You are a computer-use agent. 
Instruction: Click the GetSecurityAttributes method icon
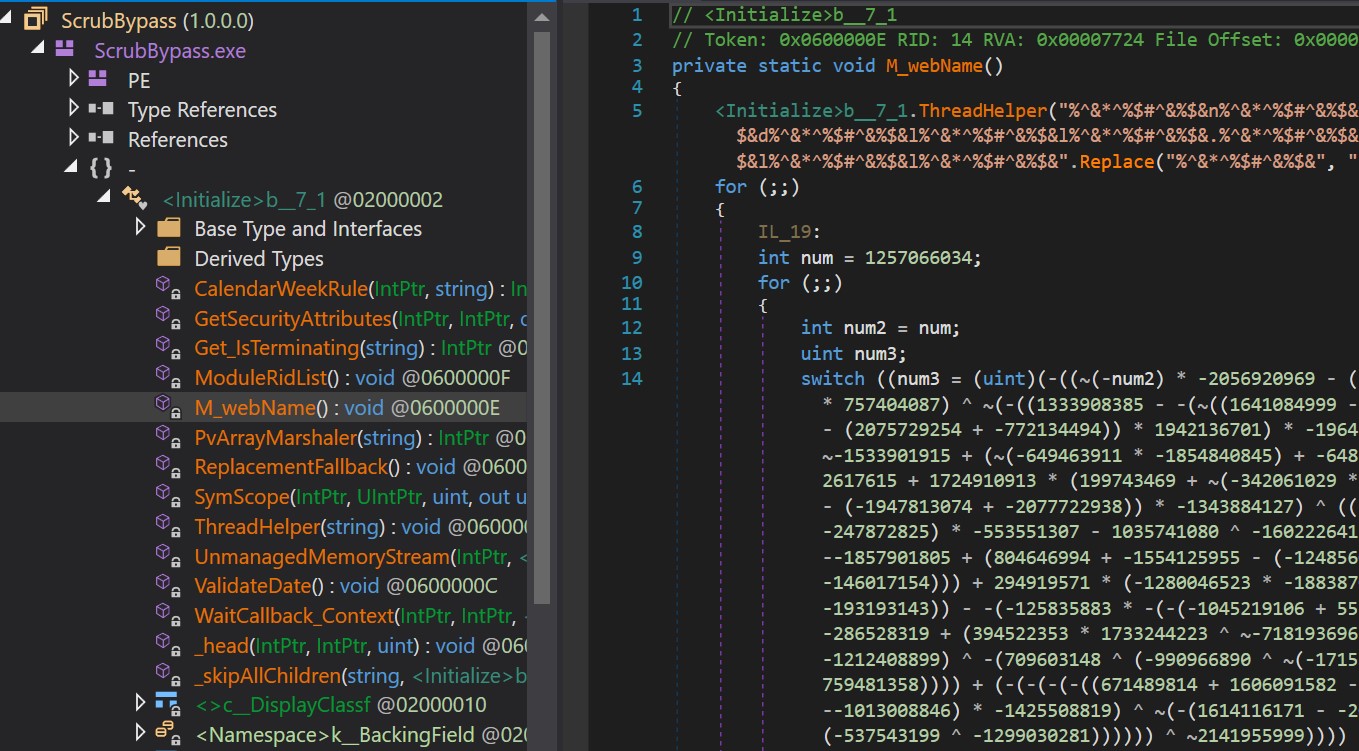click(x=167, y=318)
